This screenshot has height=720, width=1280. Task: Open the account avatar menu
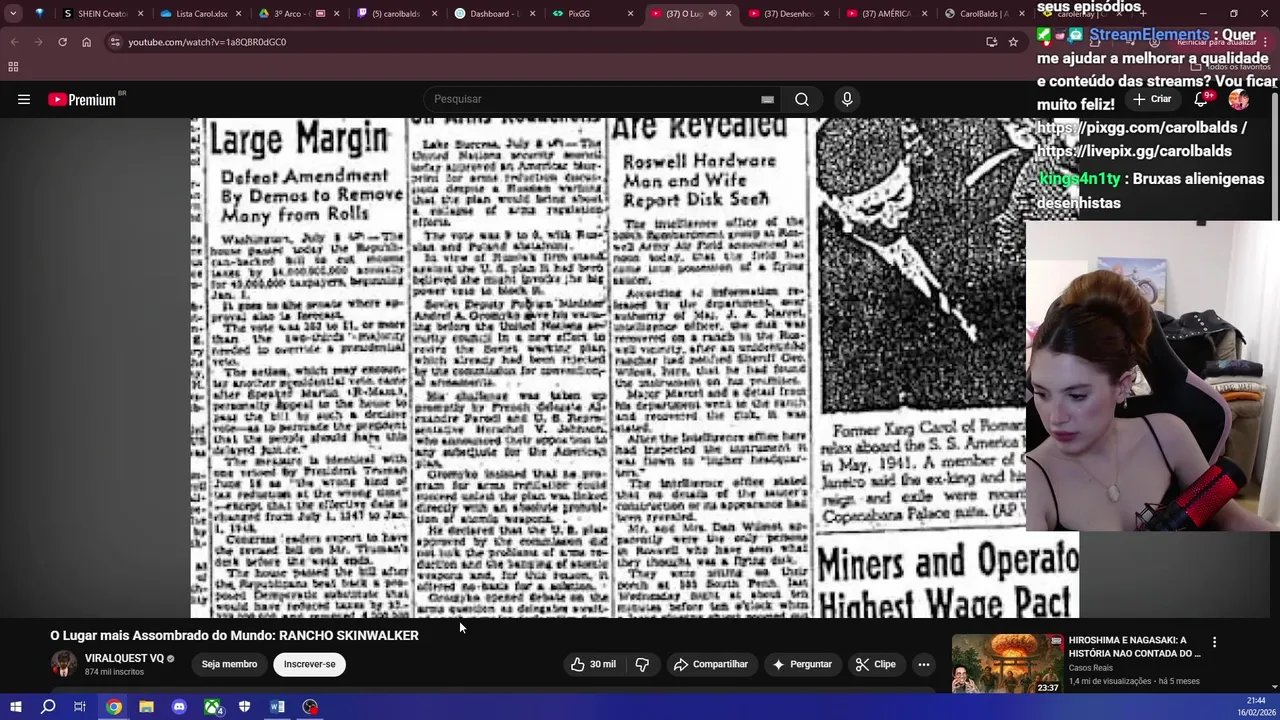[x=1239, y=99]
